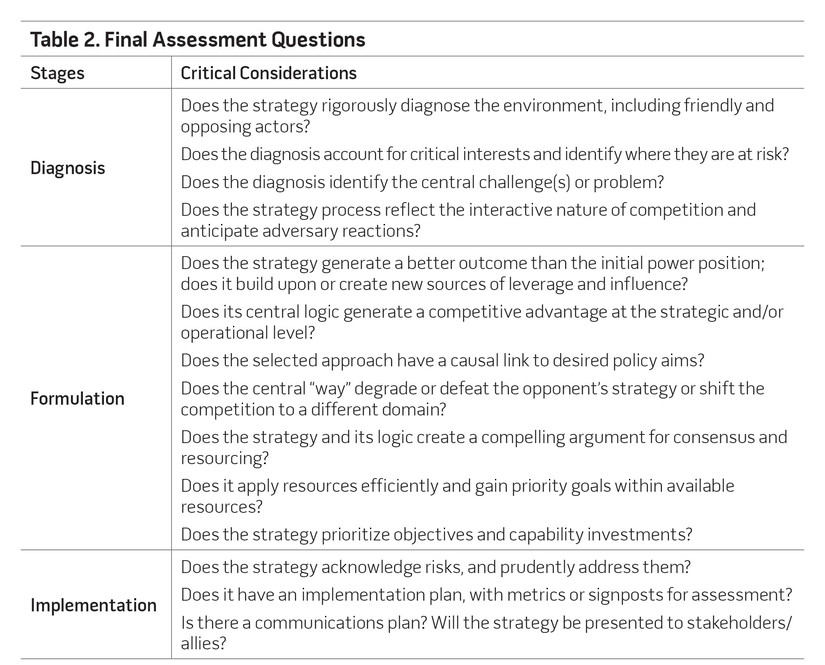Select the acknowledge risks question
Image resolution: width=825 pixels, height=665 pixels.
pyautogui.click(x=435, y=567)
